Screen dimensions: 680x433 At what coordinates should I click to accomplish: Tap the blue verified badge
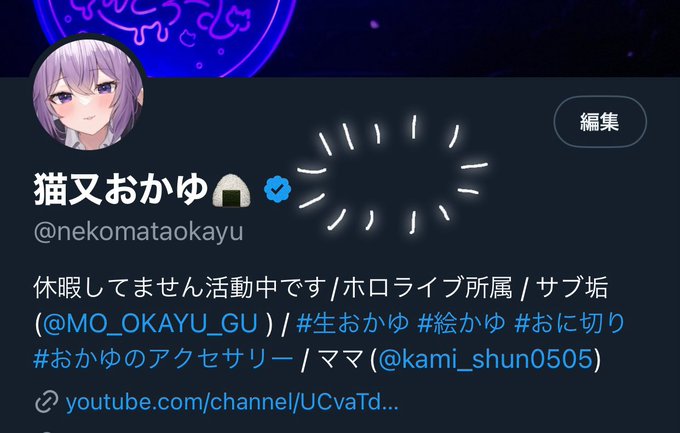coord(278,189)
